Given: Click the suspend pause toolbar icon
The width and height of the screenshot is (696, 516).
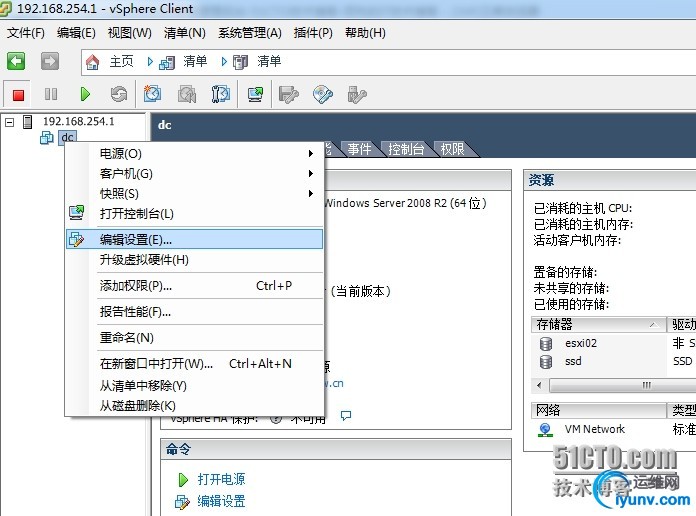Looking at the screenshot, I should click(x=51, y=94).
